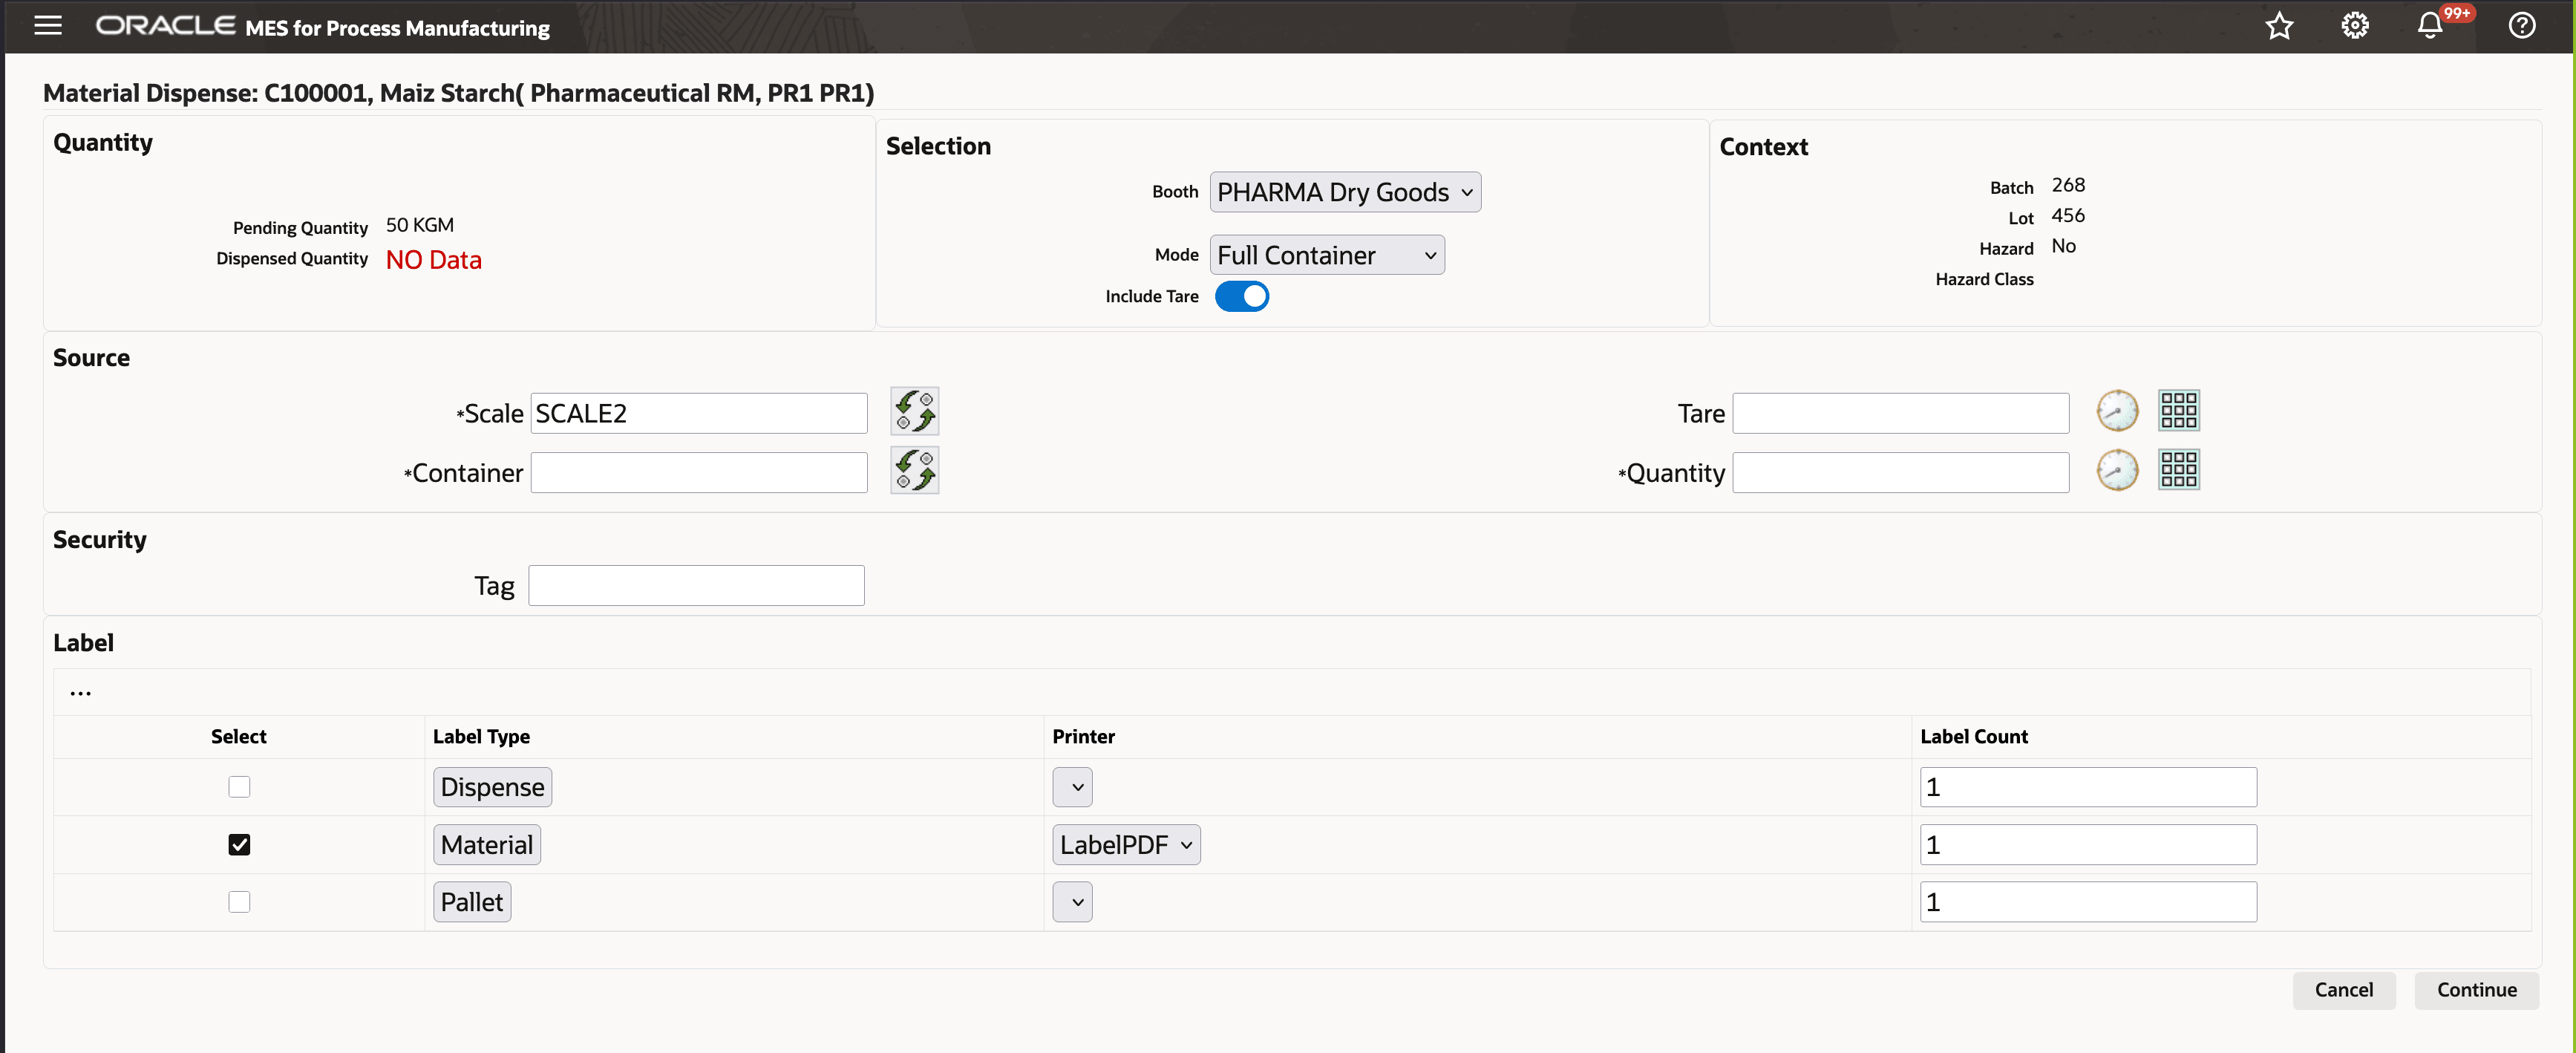
Task: Open the LabelPDF printer dropdown
Action: tap(1126, 845)
